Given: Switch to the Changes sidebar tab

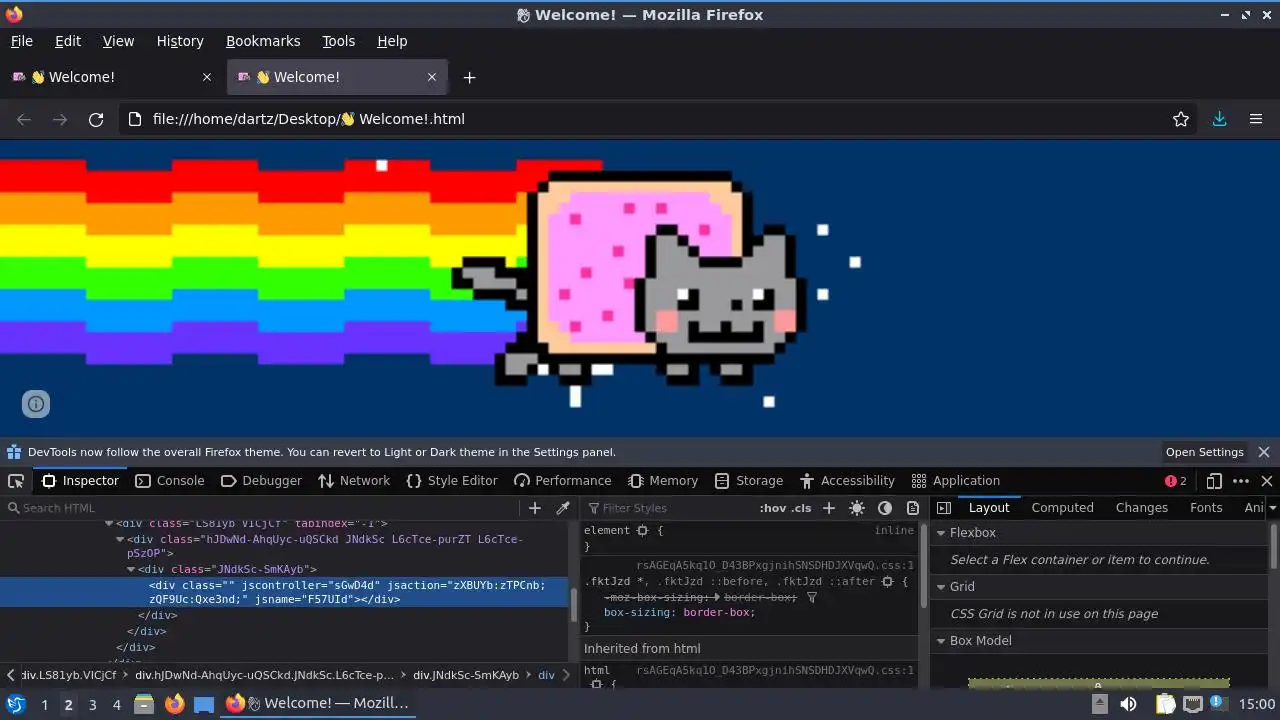Looking at the screenshot, I should 1141,508.
